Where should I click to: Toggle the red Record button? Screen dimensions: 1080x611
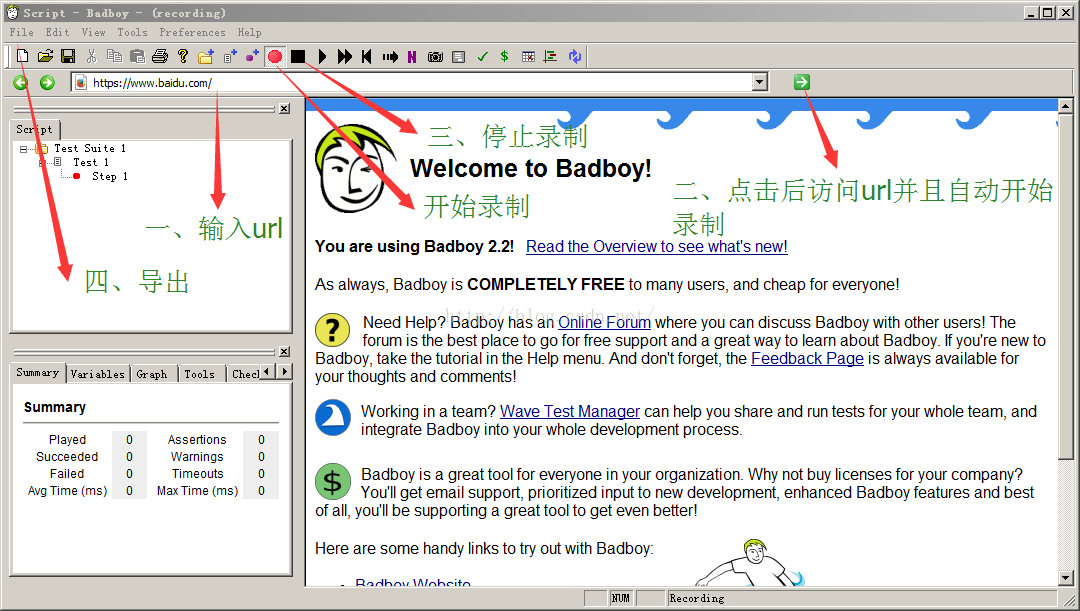[x=275, y=56]
